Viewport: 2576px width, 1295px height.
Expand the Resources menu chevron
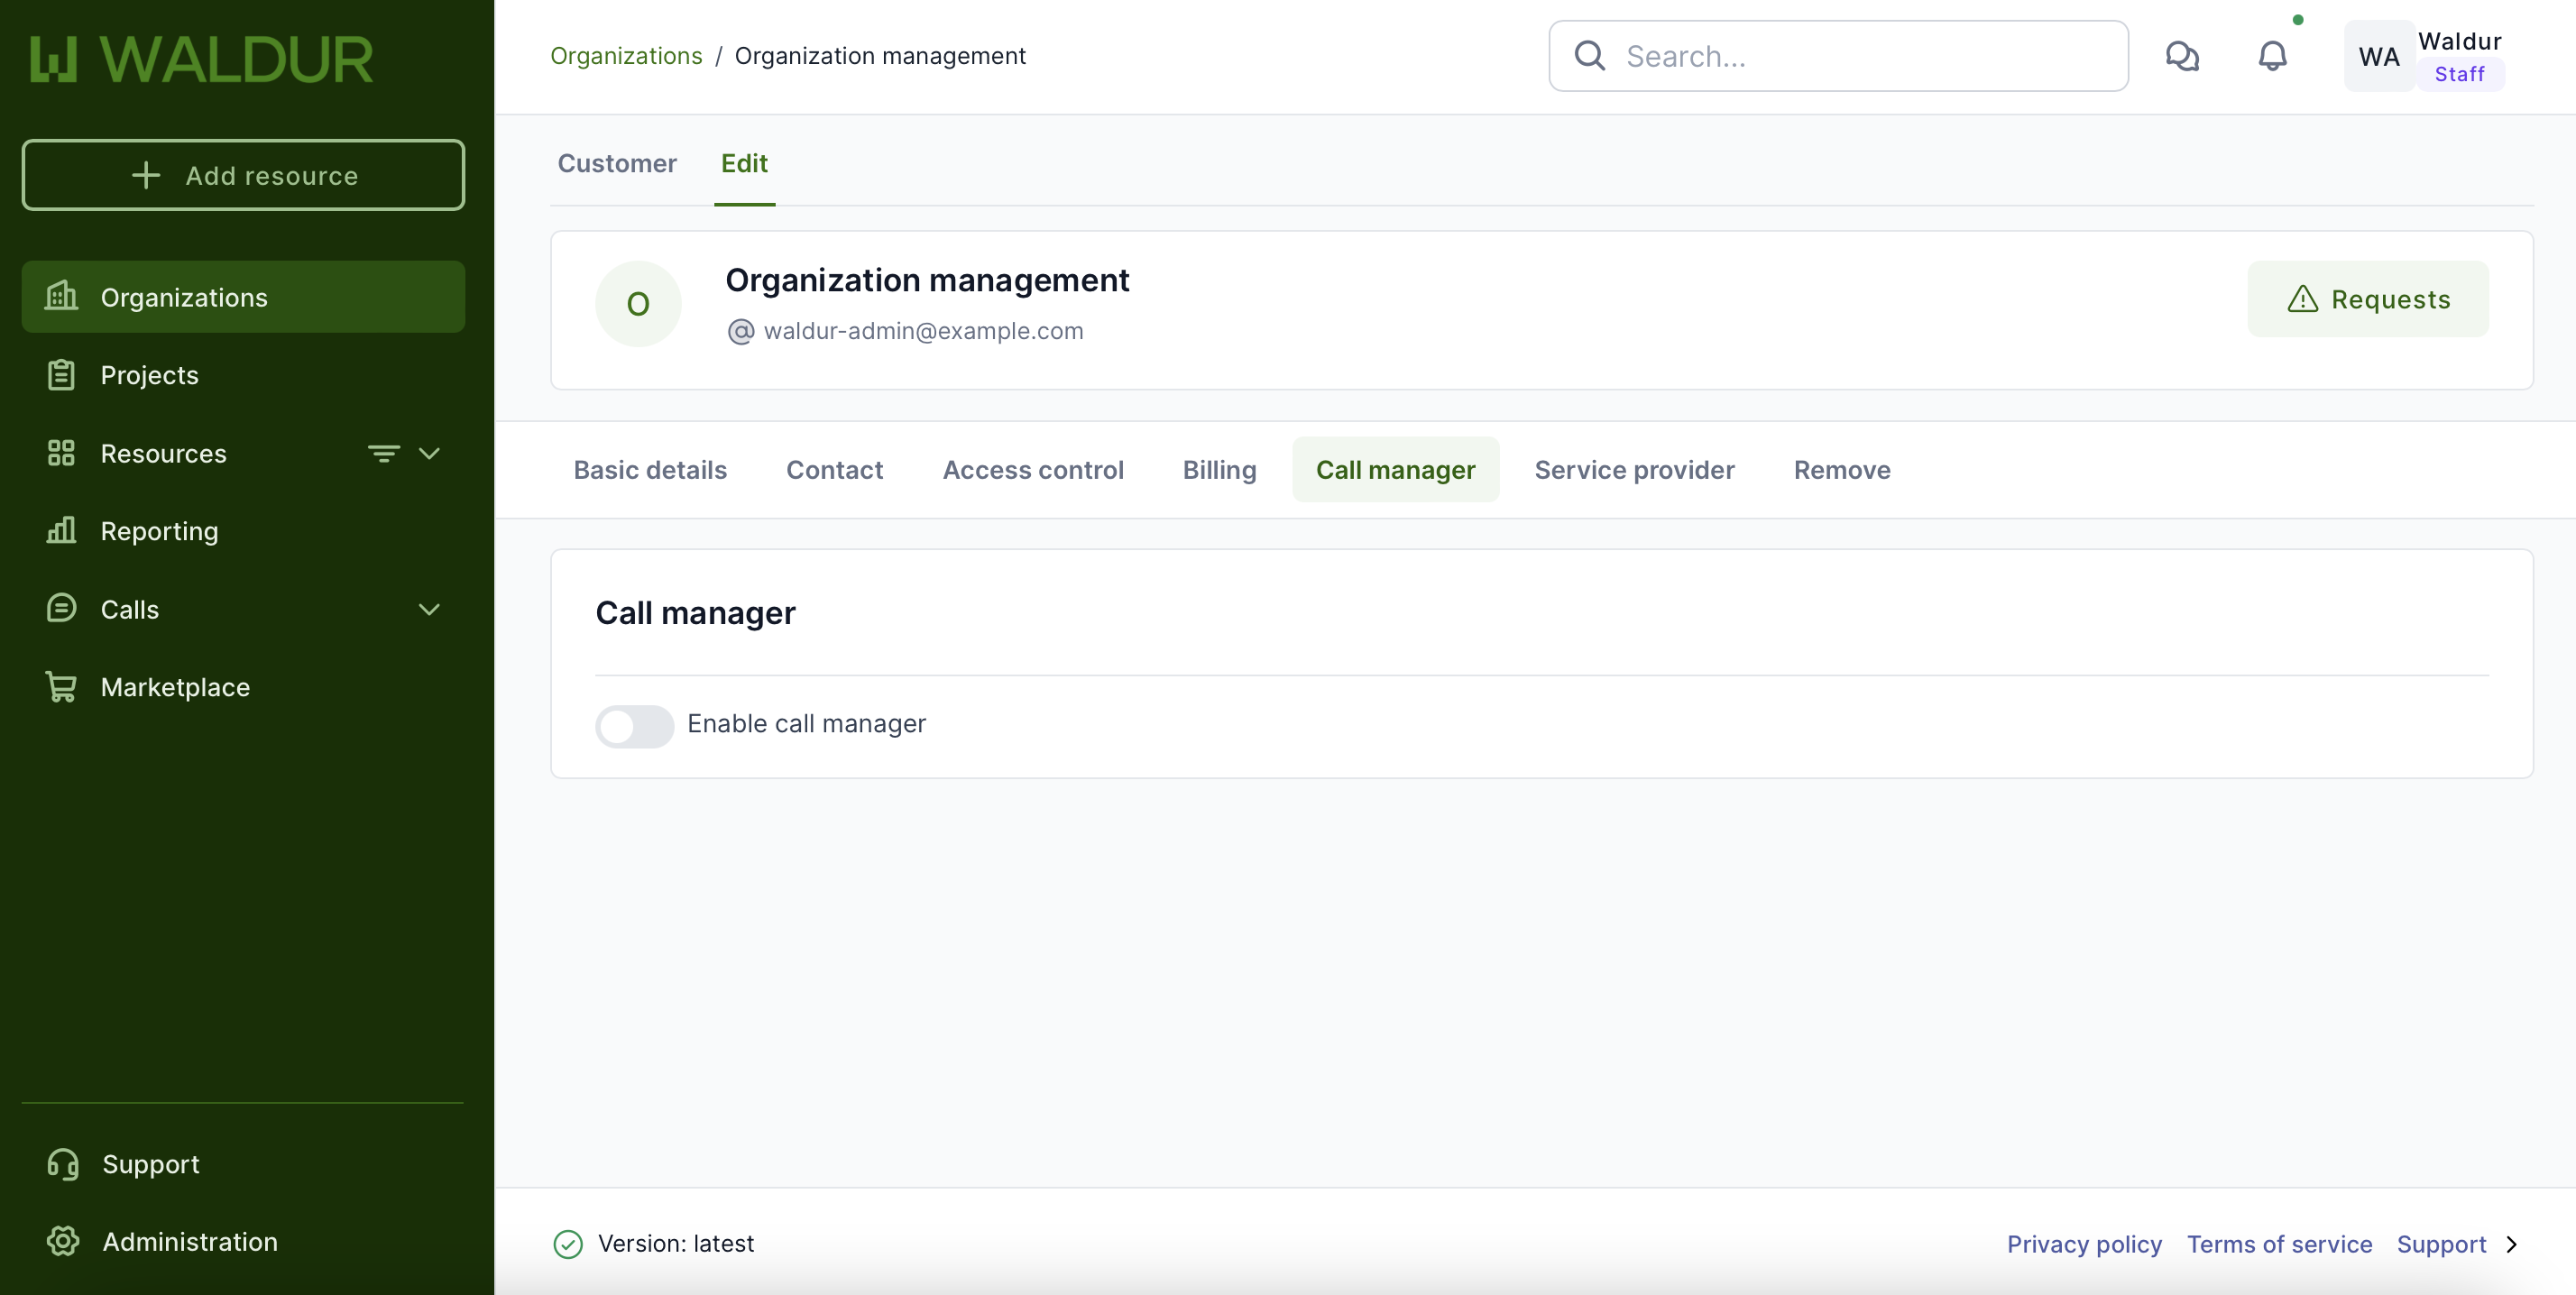[x=429, y=453]
